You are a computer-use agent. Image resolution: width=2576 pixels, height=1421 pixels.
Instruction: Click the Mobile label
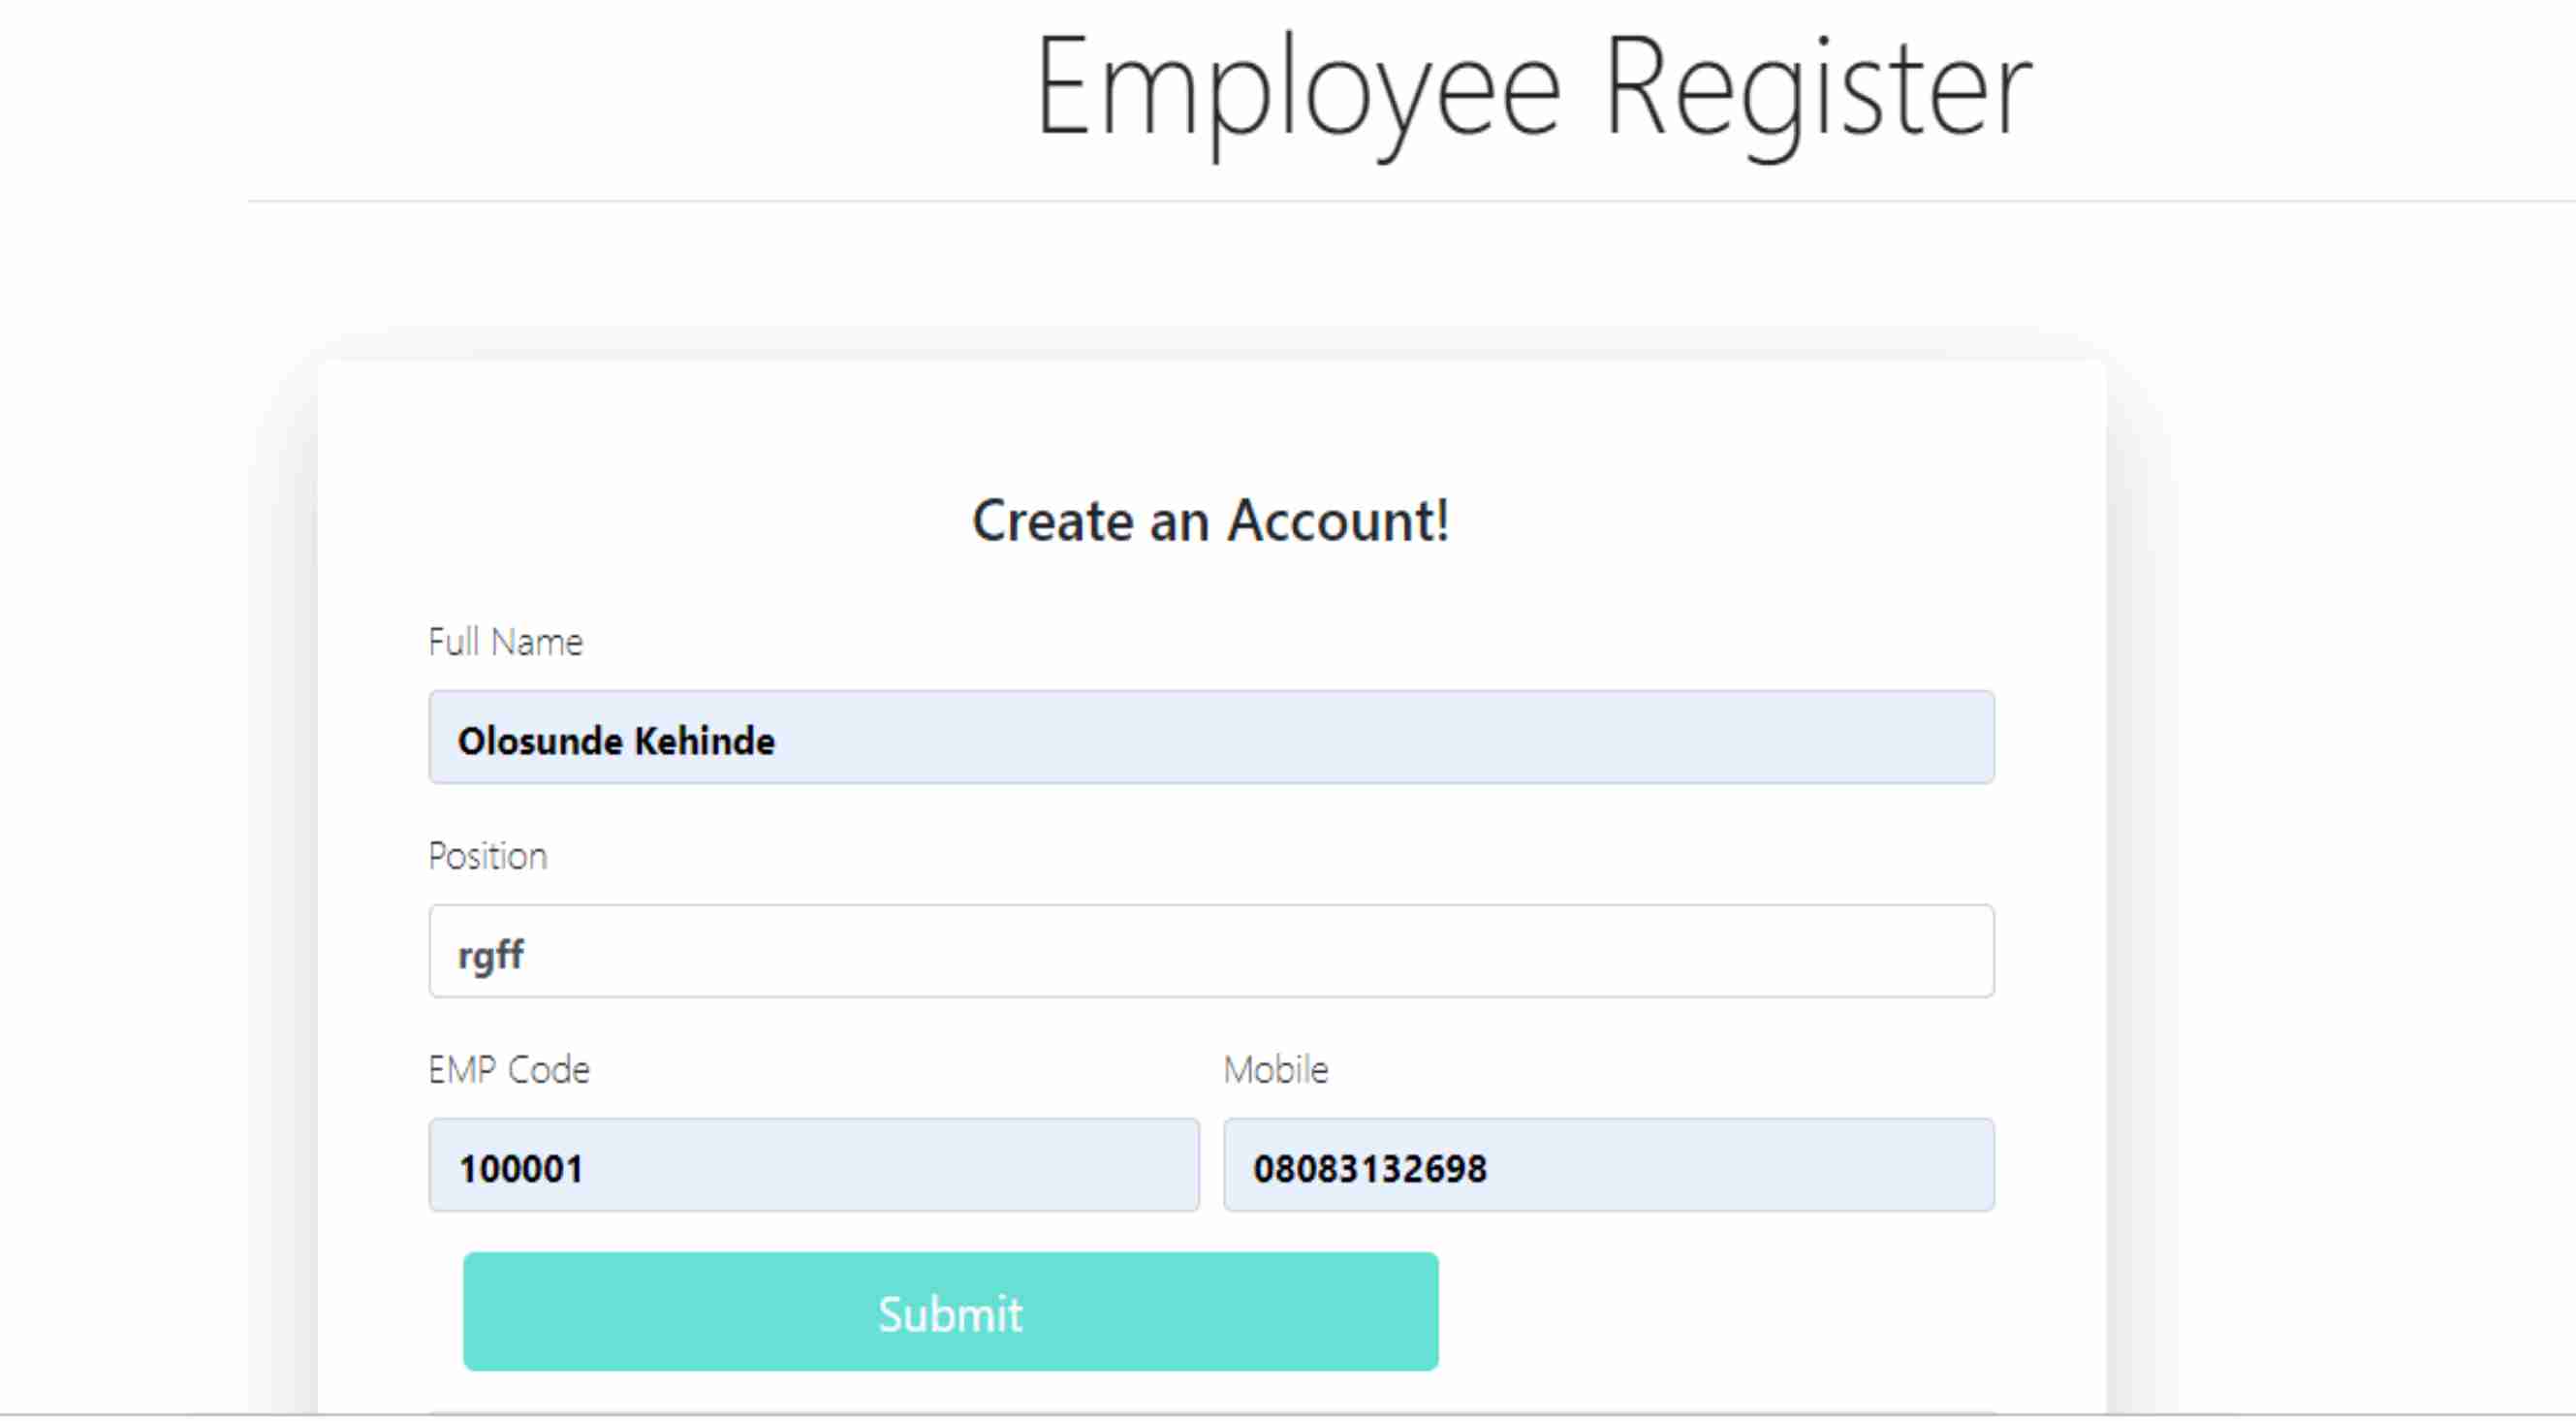[1276, 1070]
